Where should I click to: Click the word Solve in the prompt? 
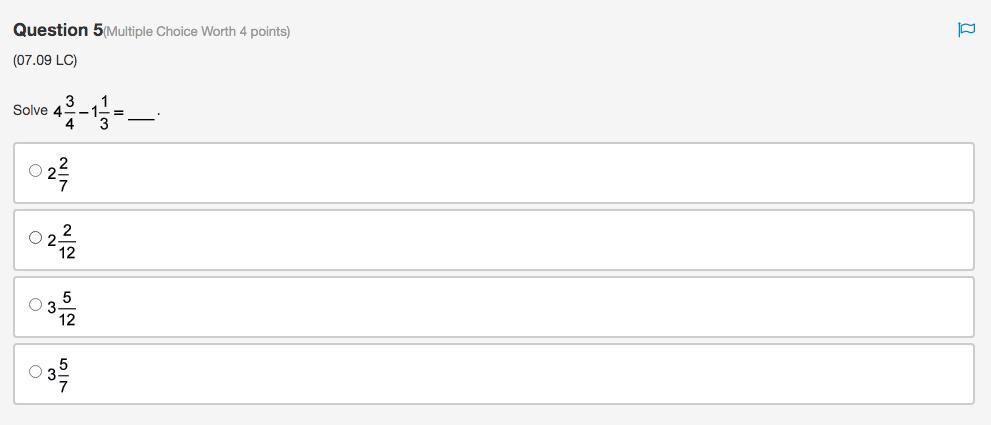[30, 110]
